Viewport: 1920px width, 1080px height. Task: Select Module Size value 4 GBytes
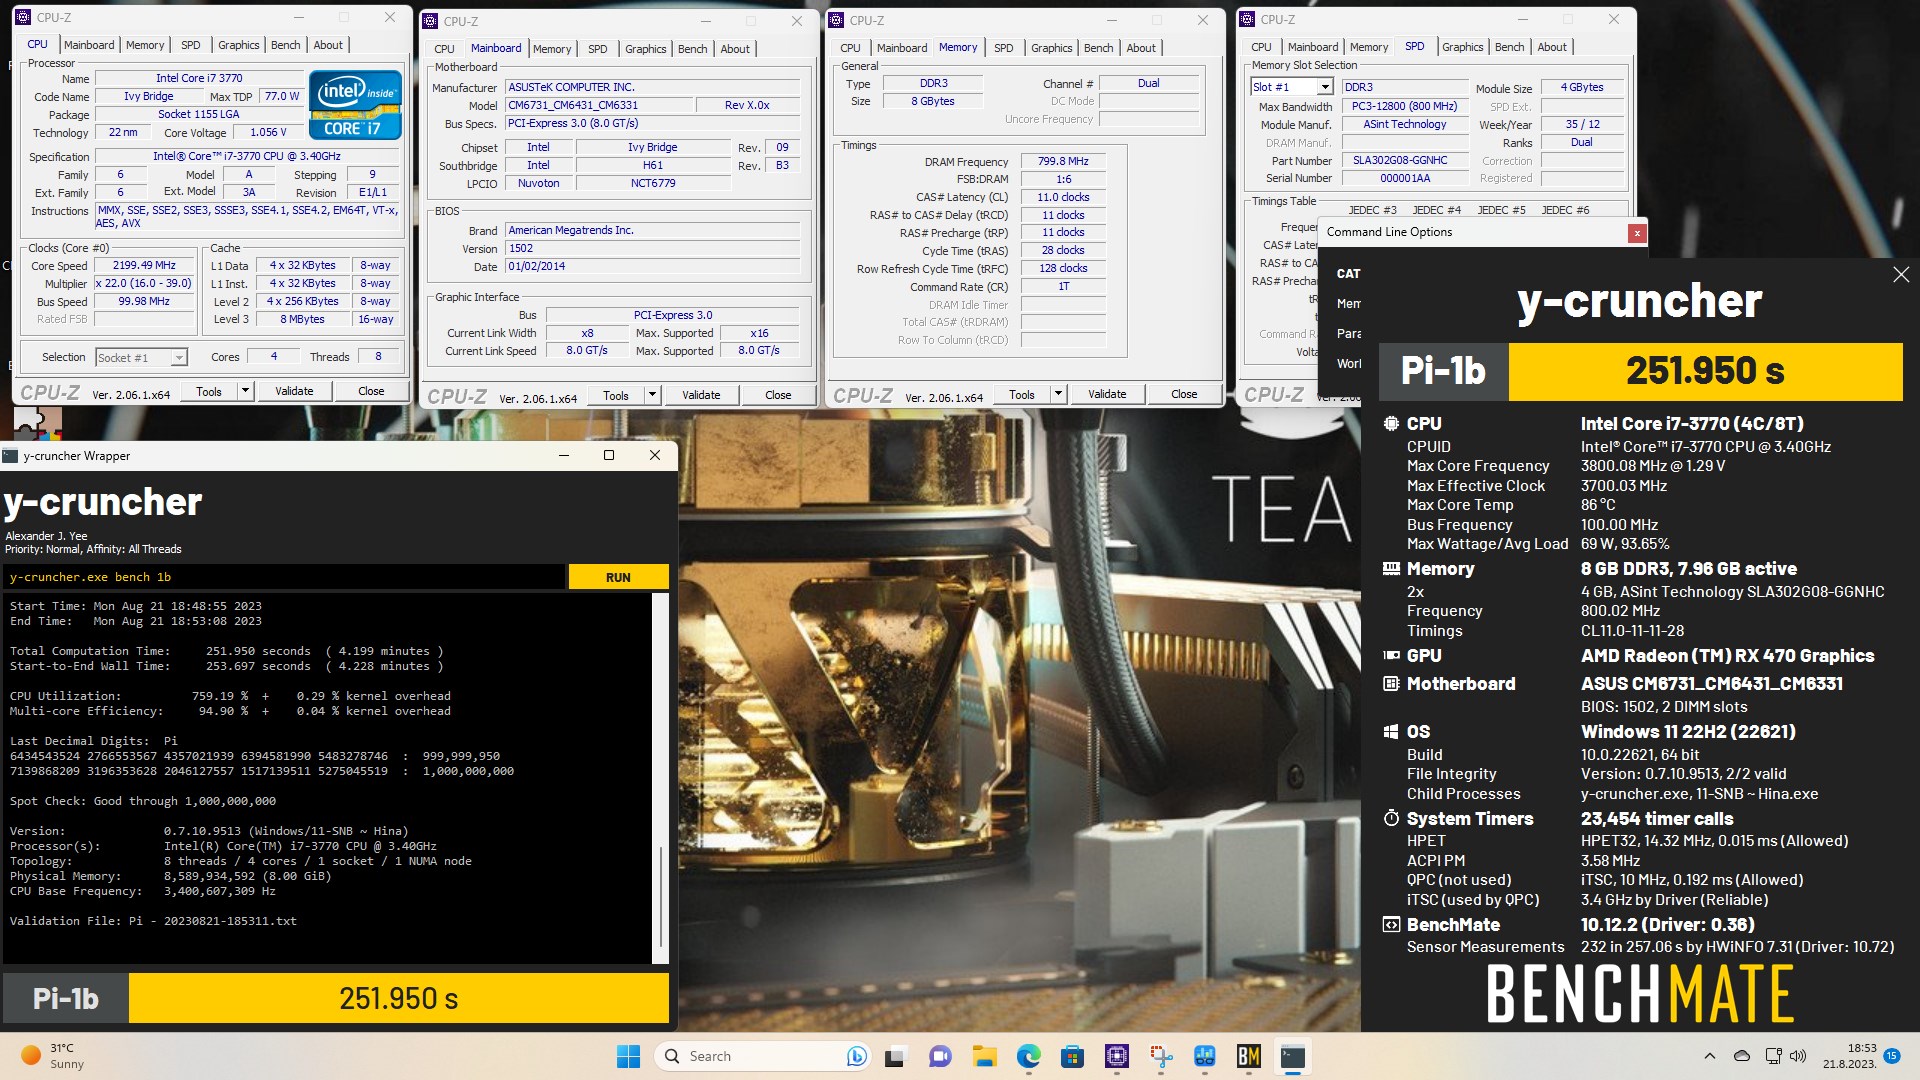(x=1582, y=87)
